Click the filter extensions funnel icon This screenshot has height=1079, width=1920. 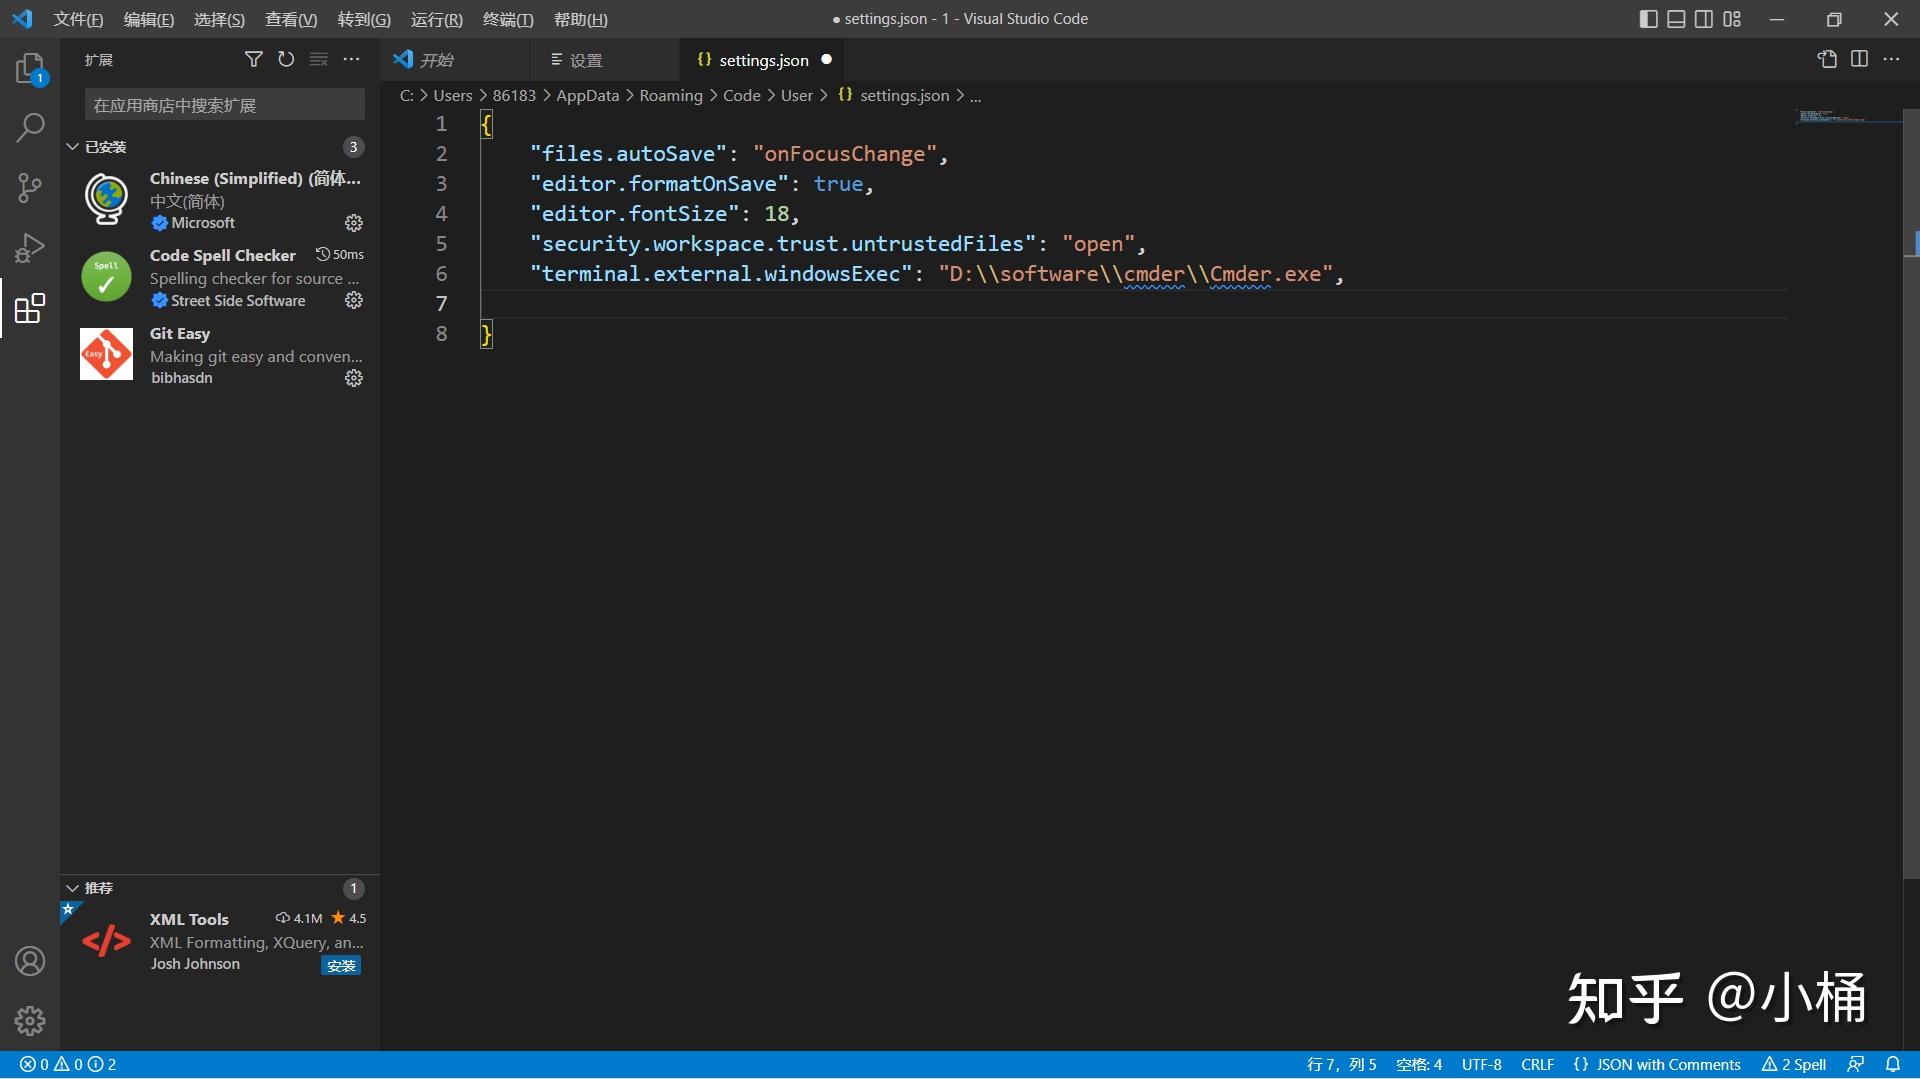click(253, 59)
